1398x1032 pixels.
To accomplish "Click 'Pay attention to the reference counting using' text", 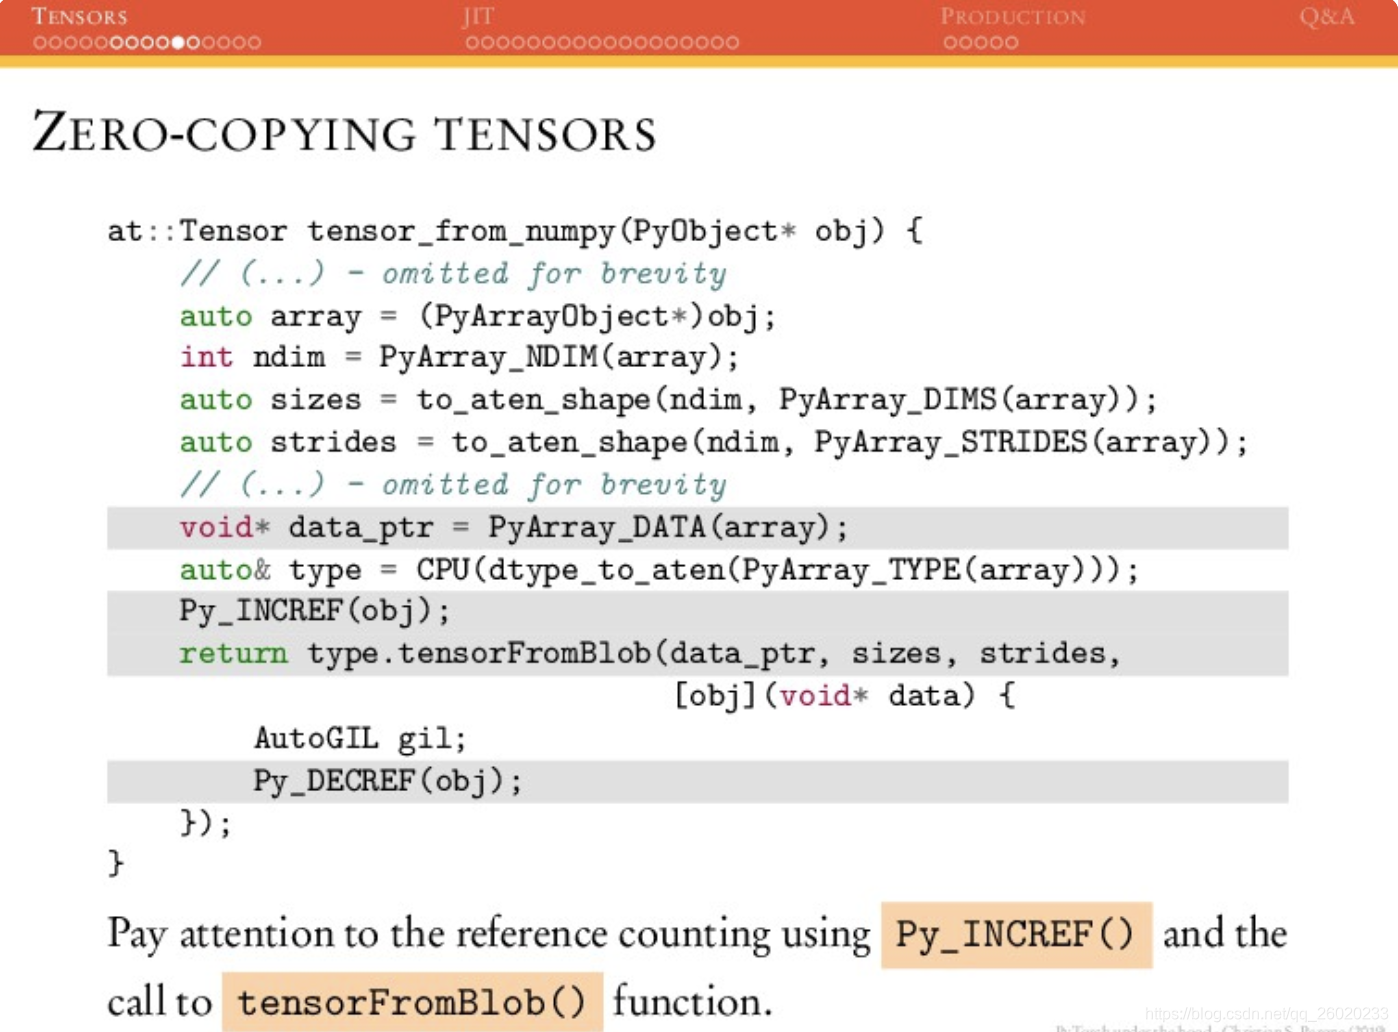I will (x=489, y=934).
